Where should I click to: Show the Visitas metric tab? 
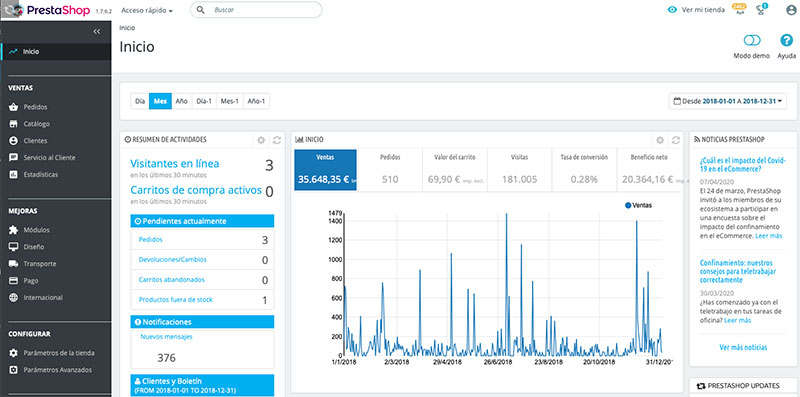pos(519,170)
